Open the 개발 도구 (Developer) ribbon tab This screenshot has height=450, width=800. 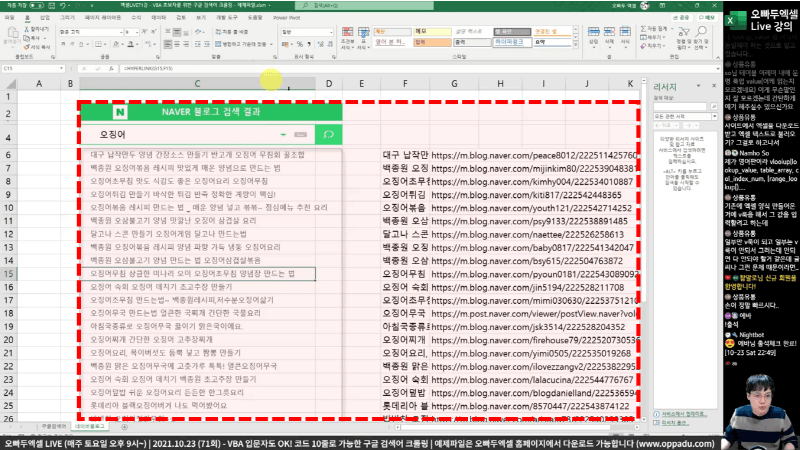(227, 17)
